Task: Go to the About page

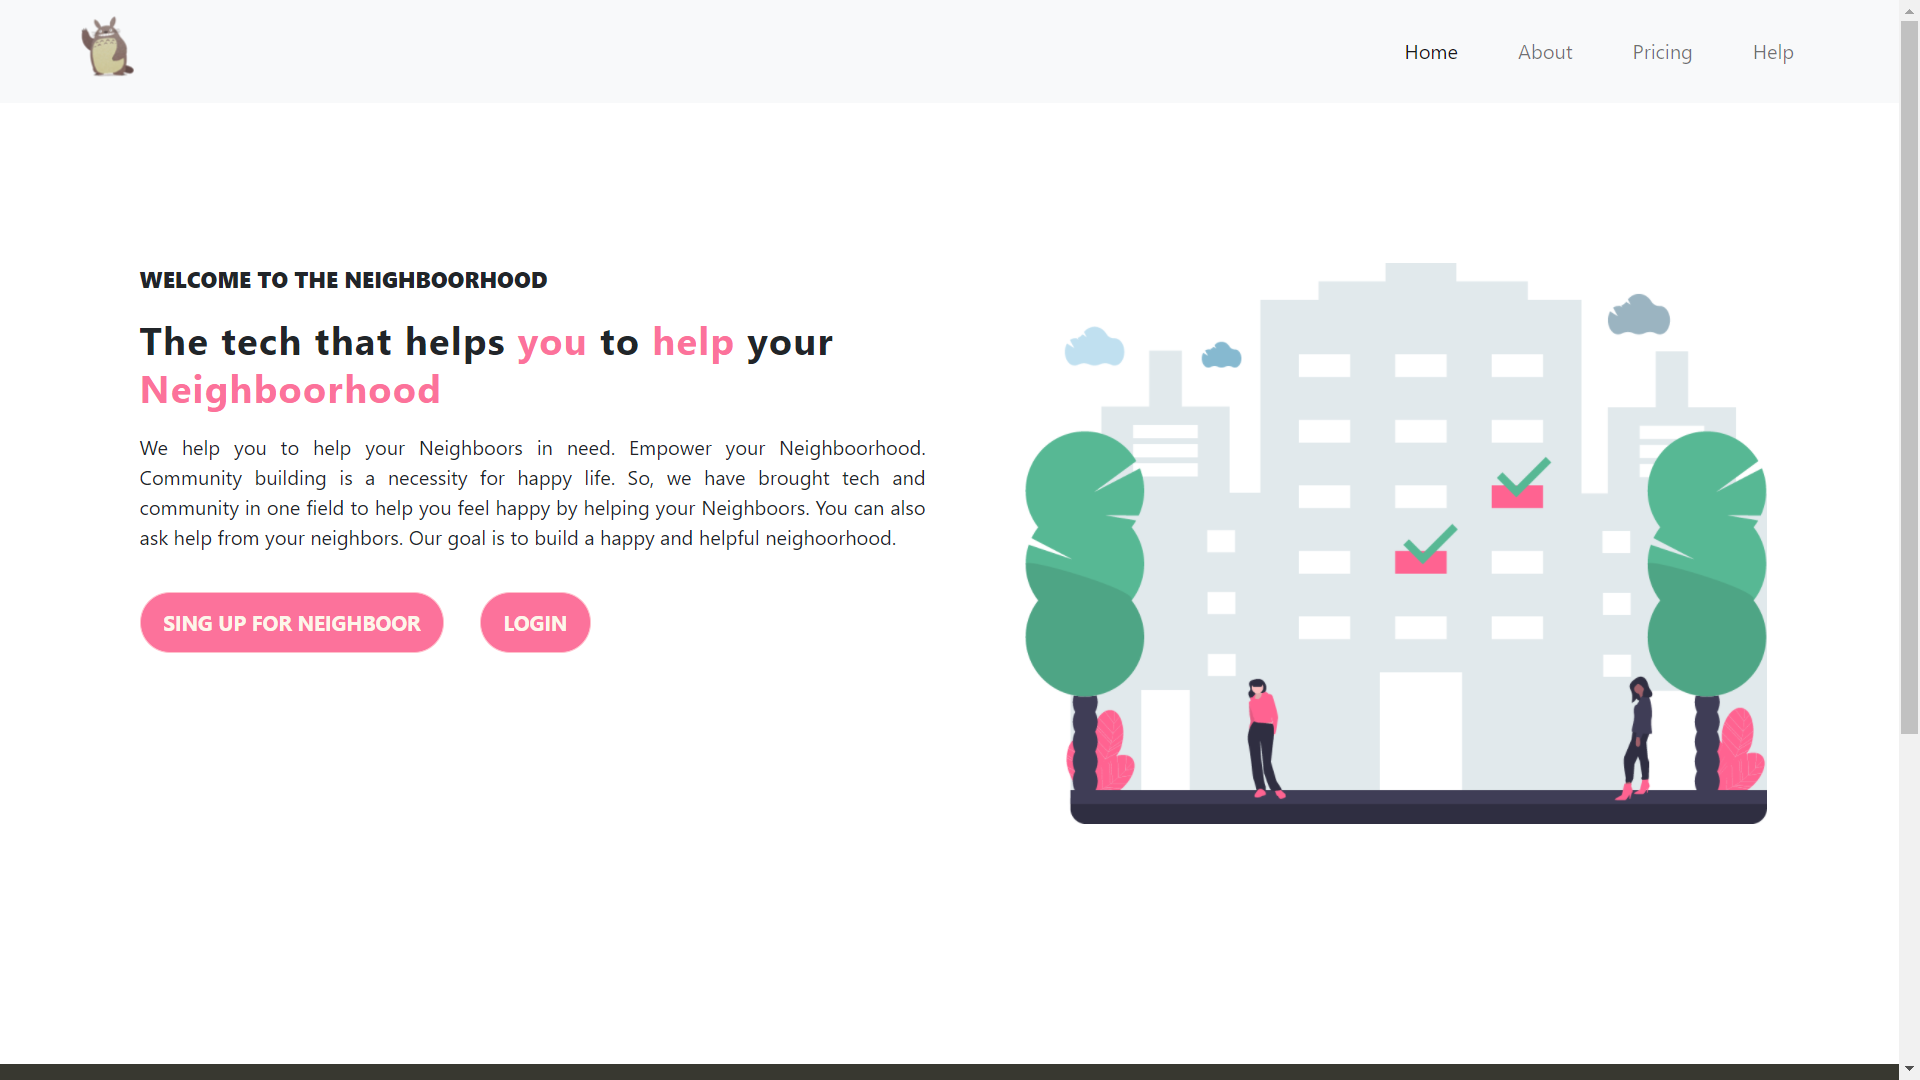Action: 1544,52
